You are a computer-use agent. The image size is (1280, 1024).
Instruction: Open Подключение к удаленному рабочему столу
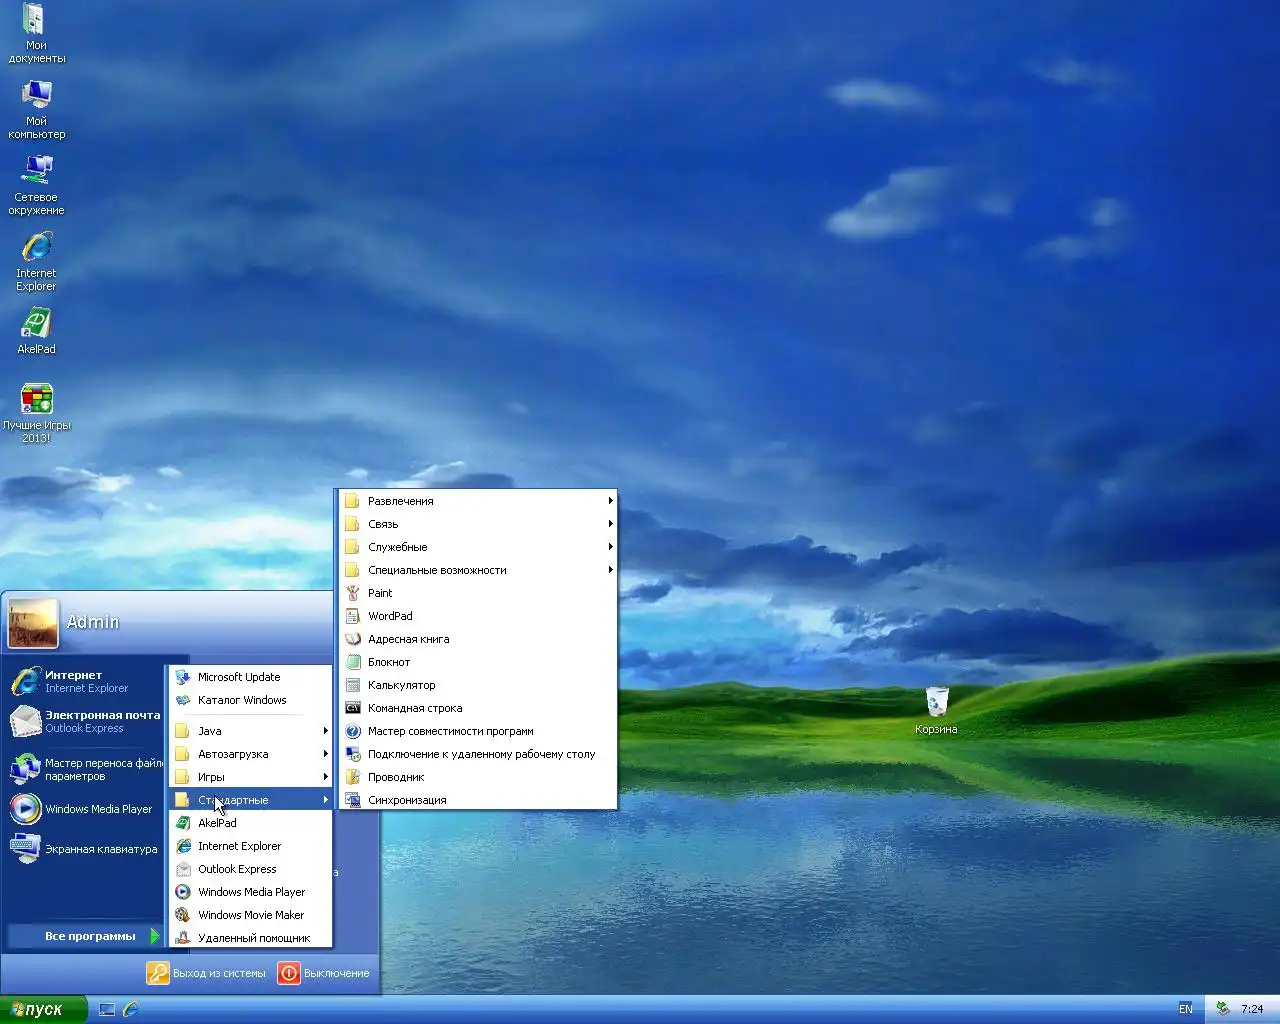click(x=477, y=754)
